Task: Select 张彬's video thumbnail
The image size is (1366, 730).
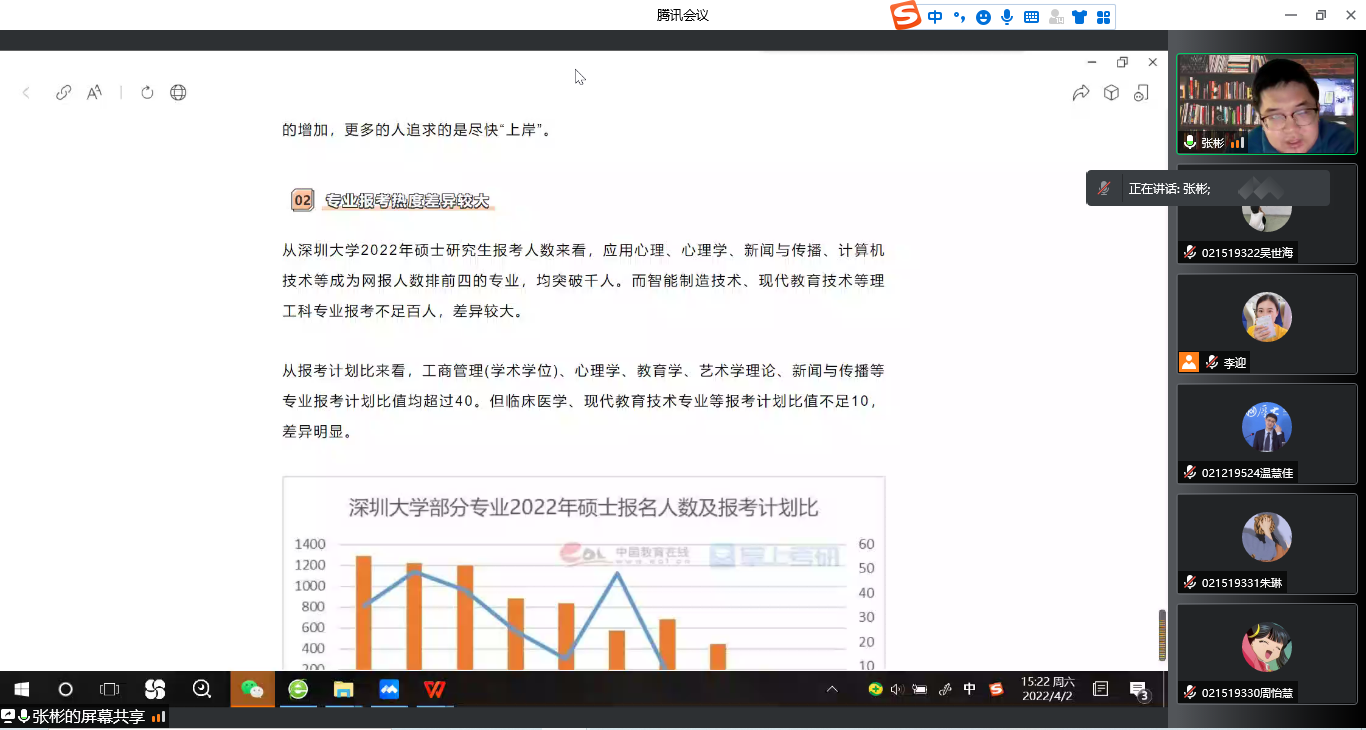Action: [x=1266, y=104]
